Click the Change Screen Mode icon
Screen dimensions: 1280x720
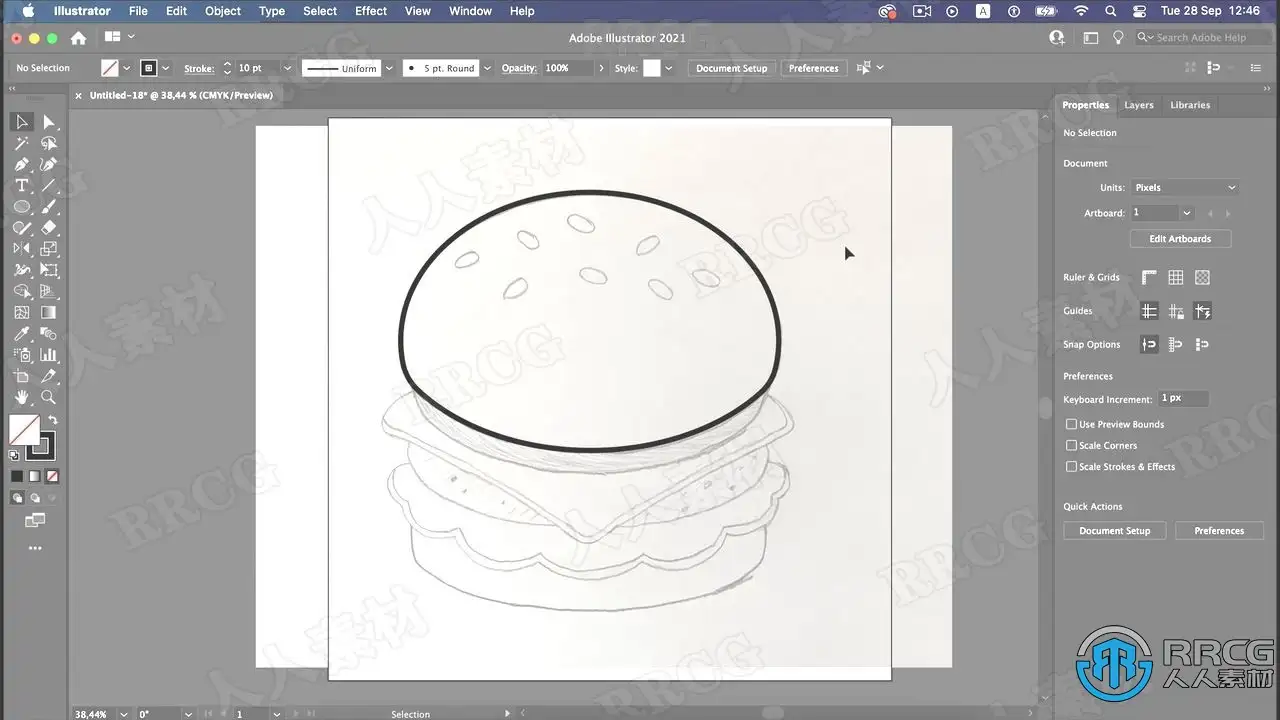coord(35,520)
